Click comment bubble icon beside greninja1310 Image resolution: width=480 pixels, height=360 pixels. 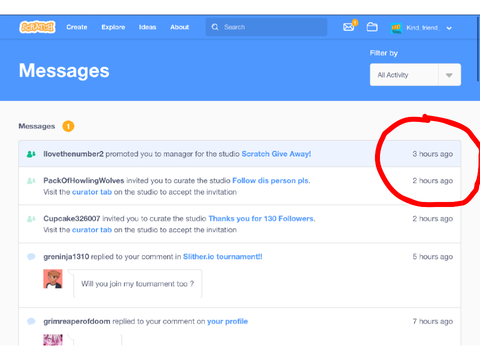point(31,257)
